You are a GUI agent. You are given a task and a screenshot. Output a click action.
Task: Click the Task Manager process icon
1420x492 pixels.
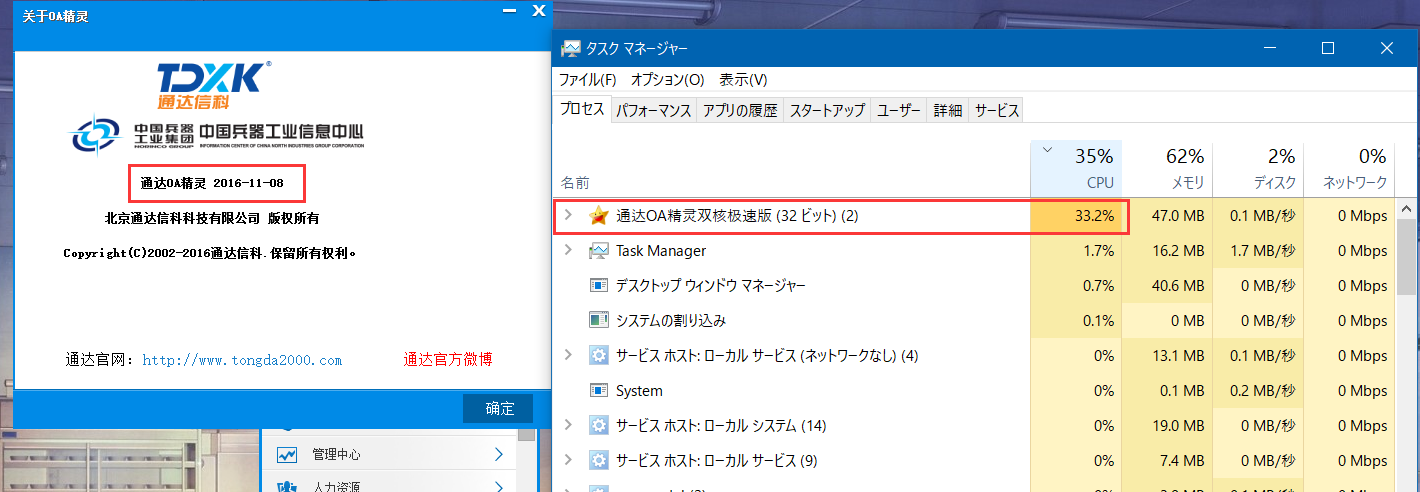[x=599, y=251]
